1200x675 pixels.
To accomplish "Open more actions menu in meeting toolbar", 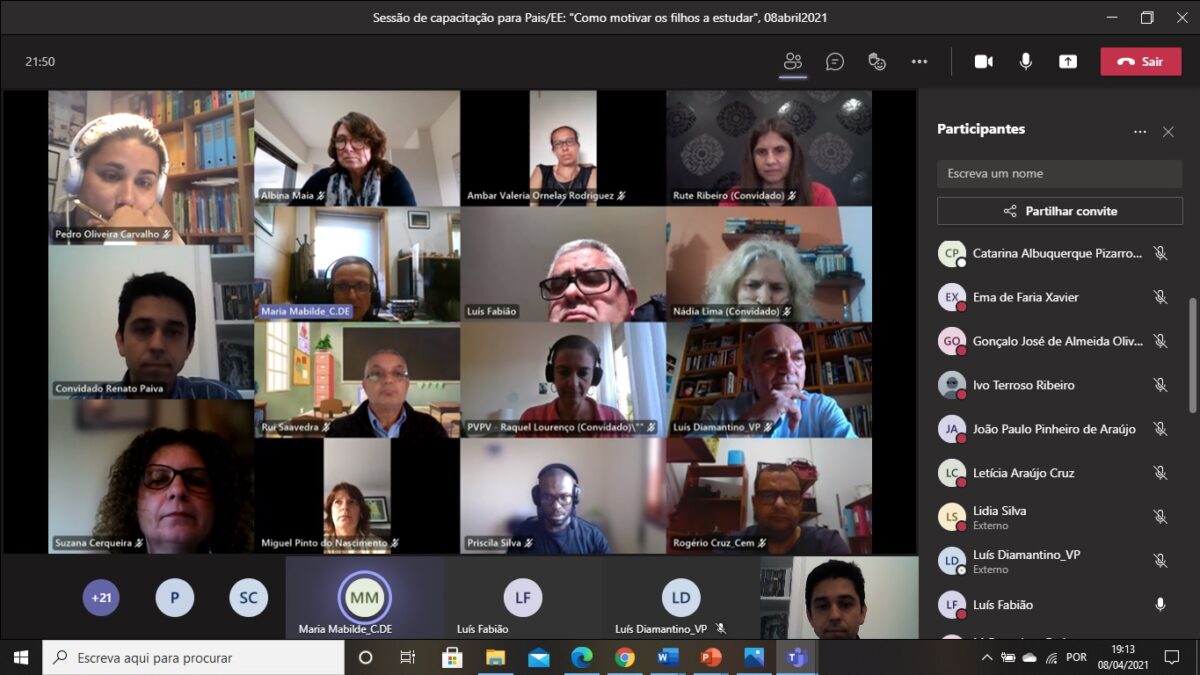I will pos(919,61).
